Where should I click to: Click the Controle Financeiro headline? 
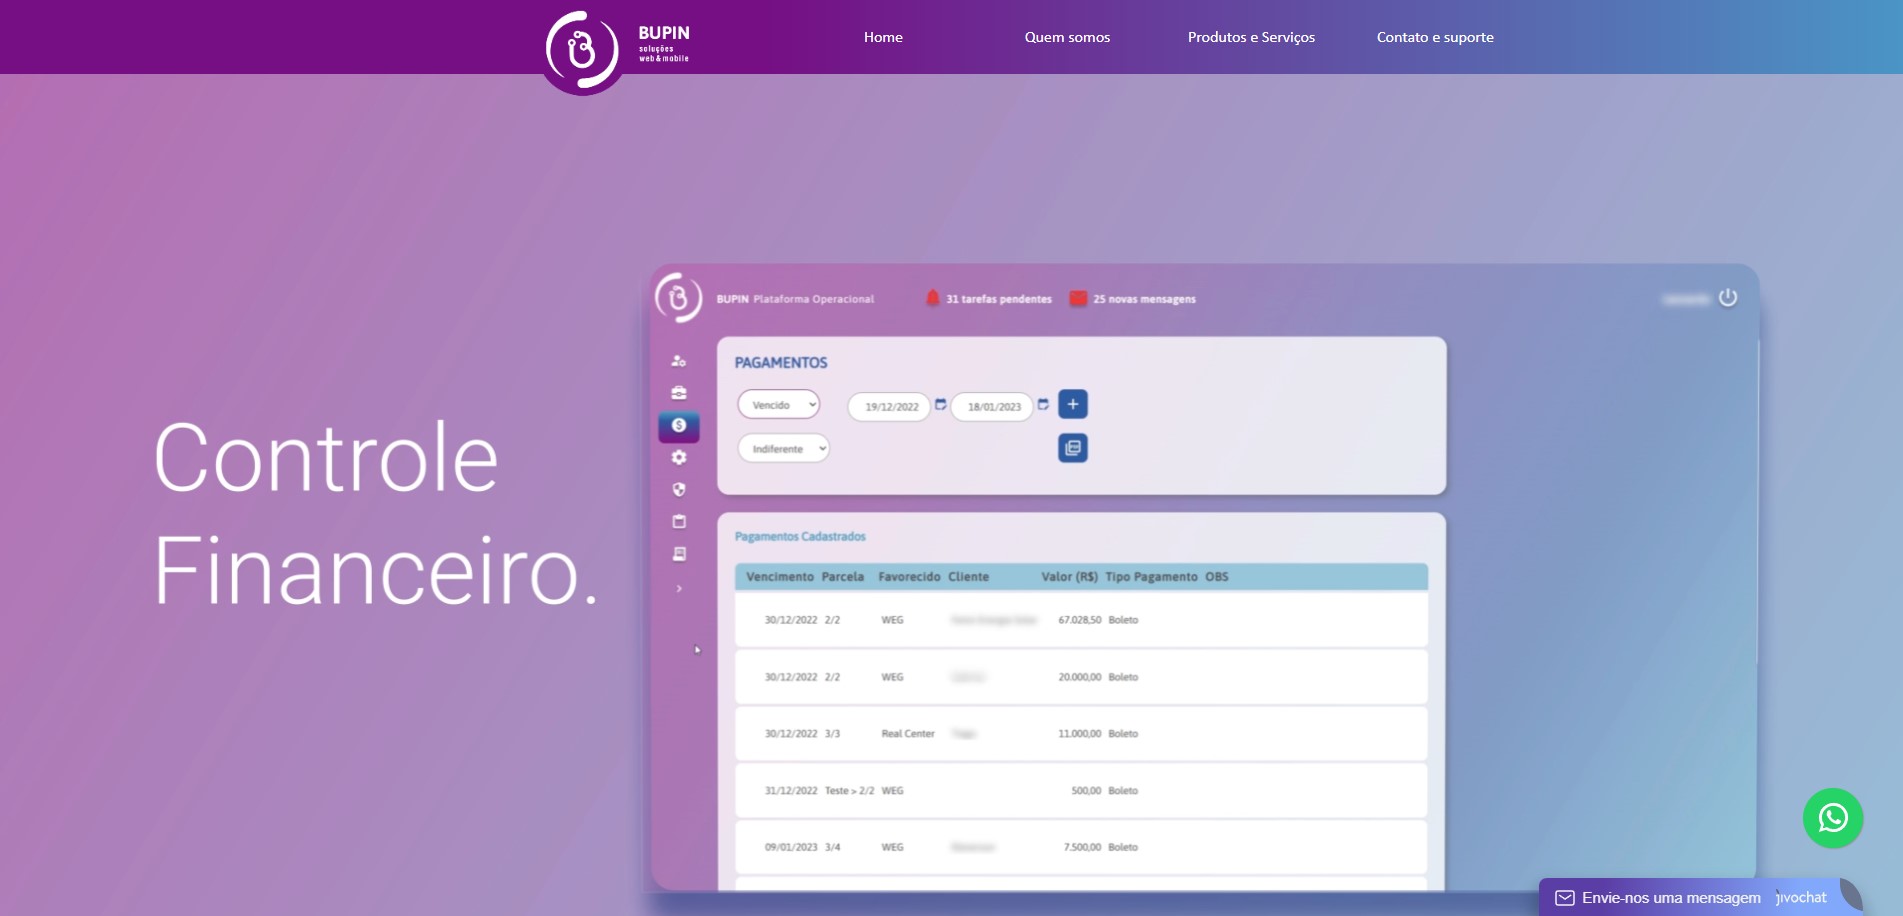376,513
